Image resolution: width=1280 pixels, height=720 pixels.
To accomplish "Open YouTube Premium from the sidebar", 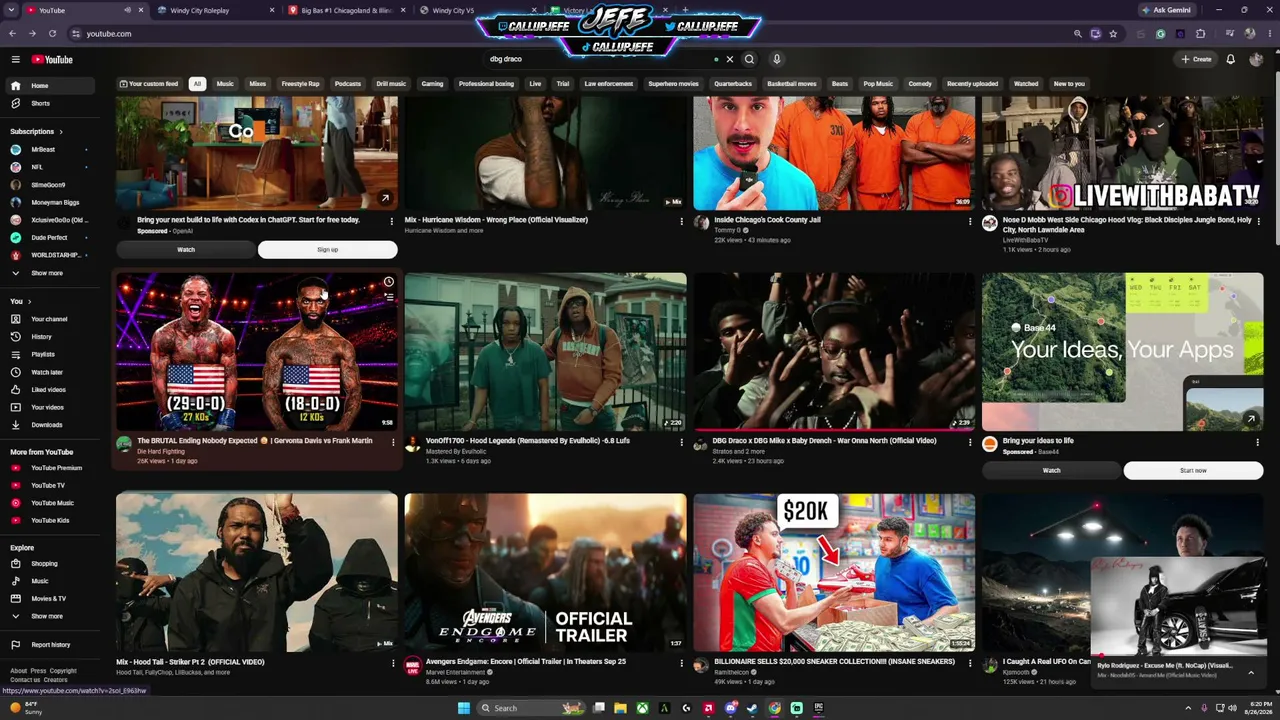I will (52, 468).
